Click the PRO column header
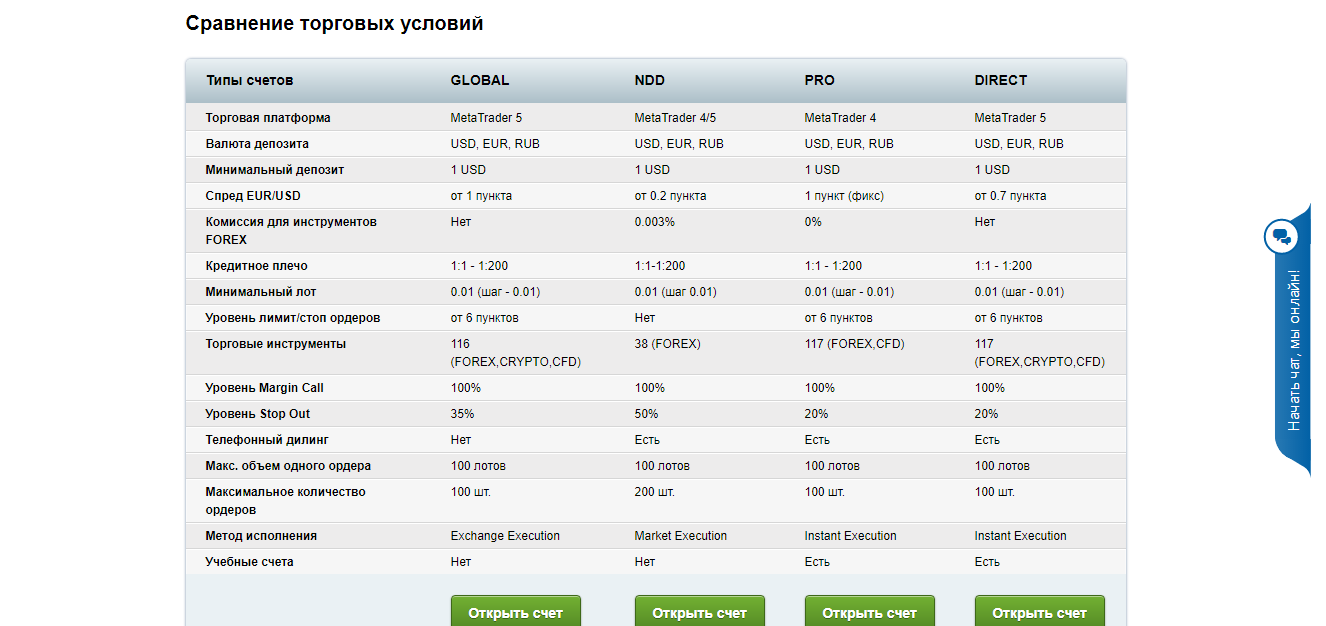 (x=820, y=80)
